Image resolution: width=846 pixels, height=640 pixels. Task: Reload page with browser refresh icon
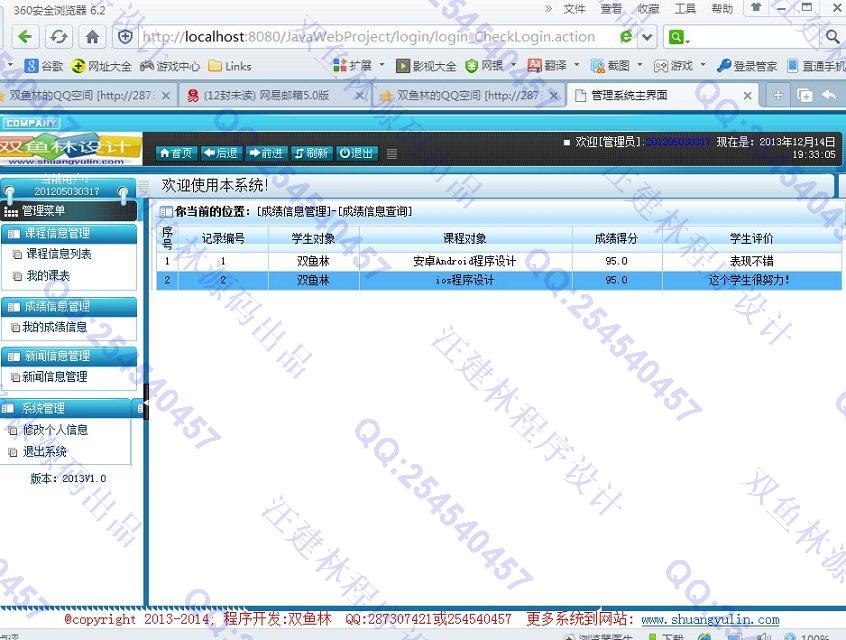tap(58, 37)
